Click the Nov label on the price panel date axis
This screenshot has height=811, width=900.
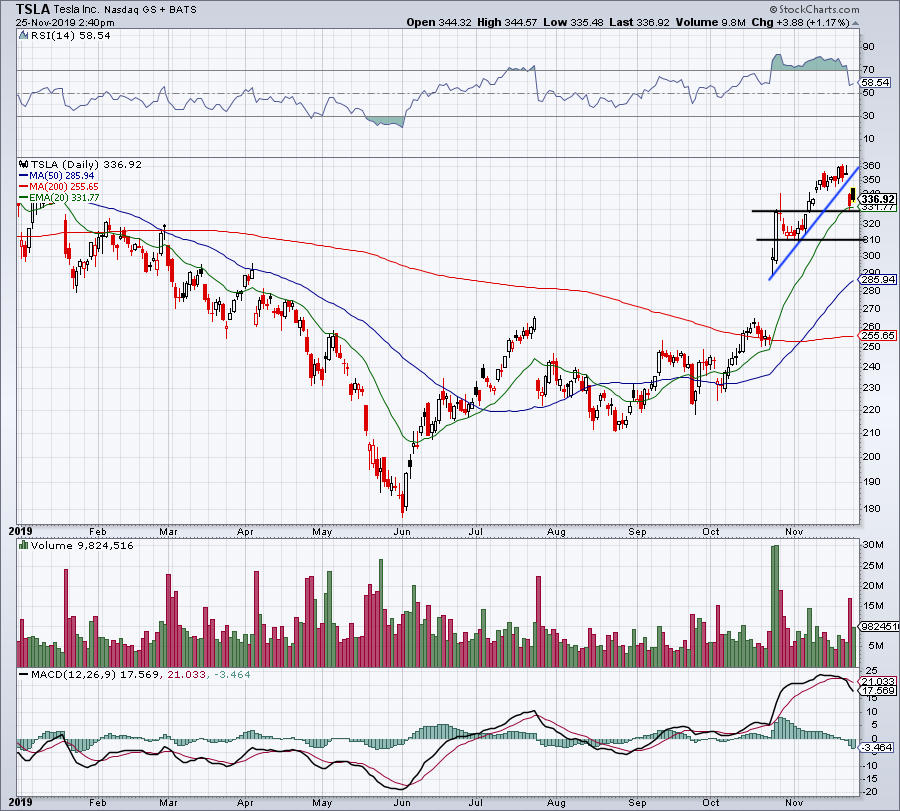point(794,531)
